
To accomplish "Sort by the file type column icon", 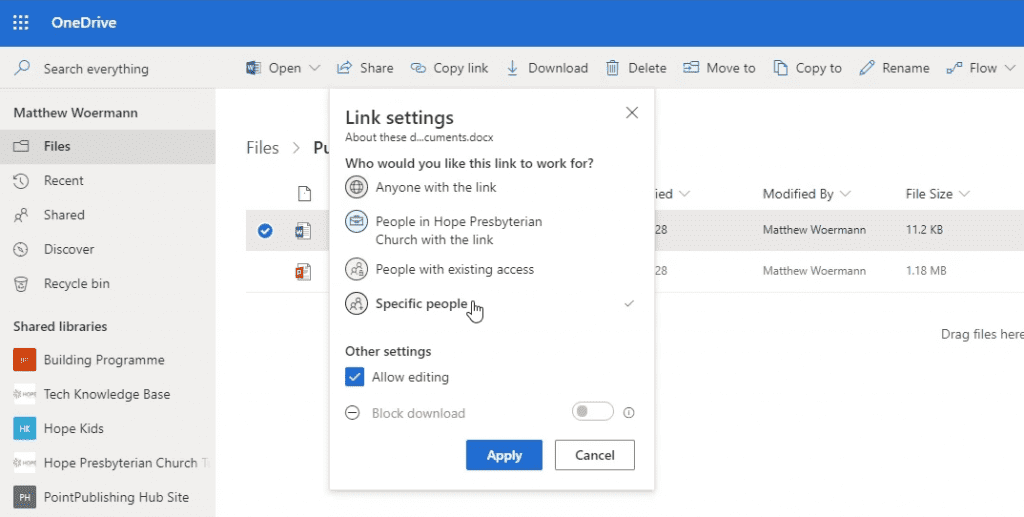I will coord(304,194).
